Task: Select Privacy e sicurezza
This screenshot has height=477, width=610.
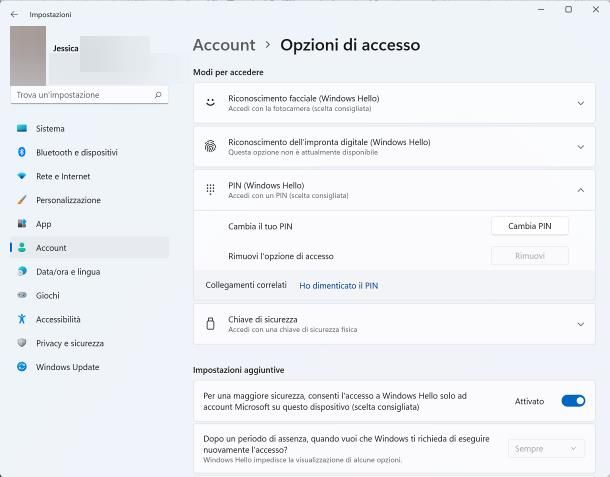Action: click(90, 343)
